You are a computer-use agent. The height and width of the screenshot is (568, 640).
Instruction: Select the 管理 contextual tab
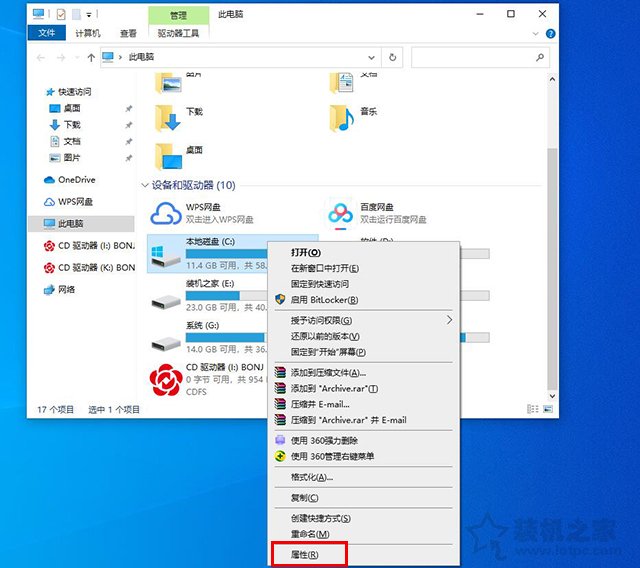[x=178, y=16]
